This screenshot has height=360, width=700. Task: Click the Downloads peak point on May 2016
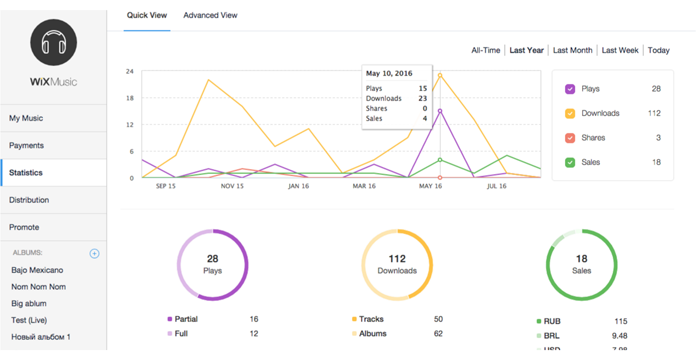tap(440, 75)
